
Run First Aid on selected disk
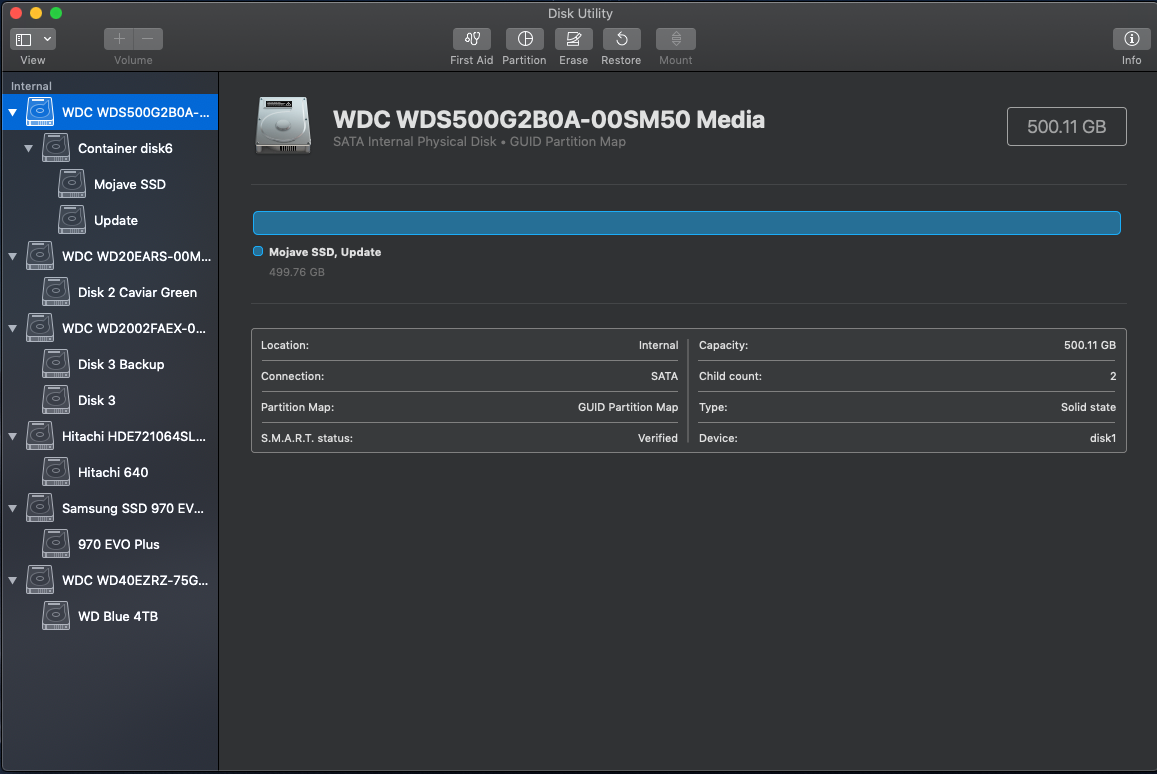tap(472, 39)
